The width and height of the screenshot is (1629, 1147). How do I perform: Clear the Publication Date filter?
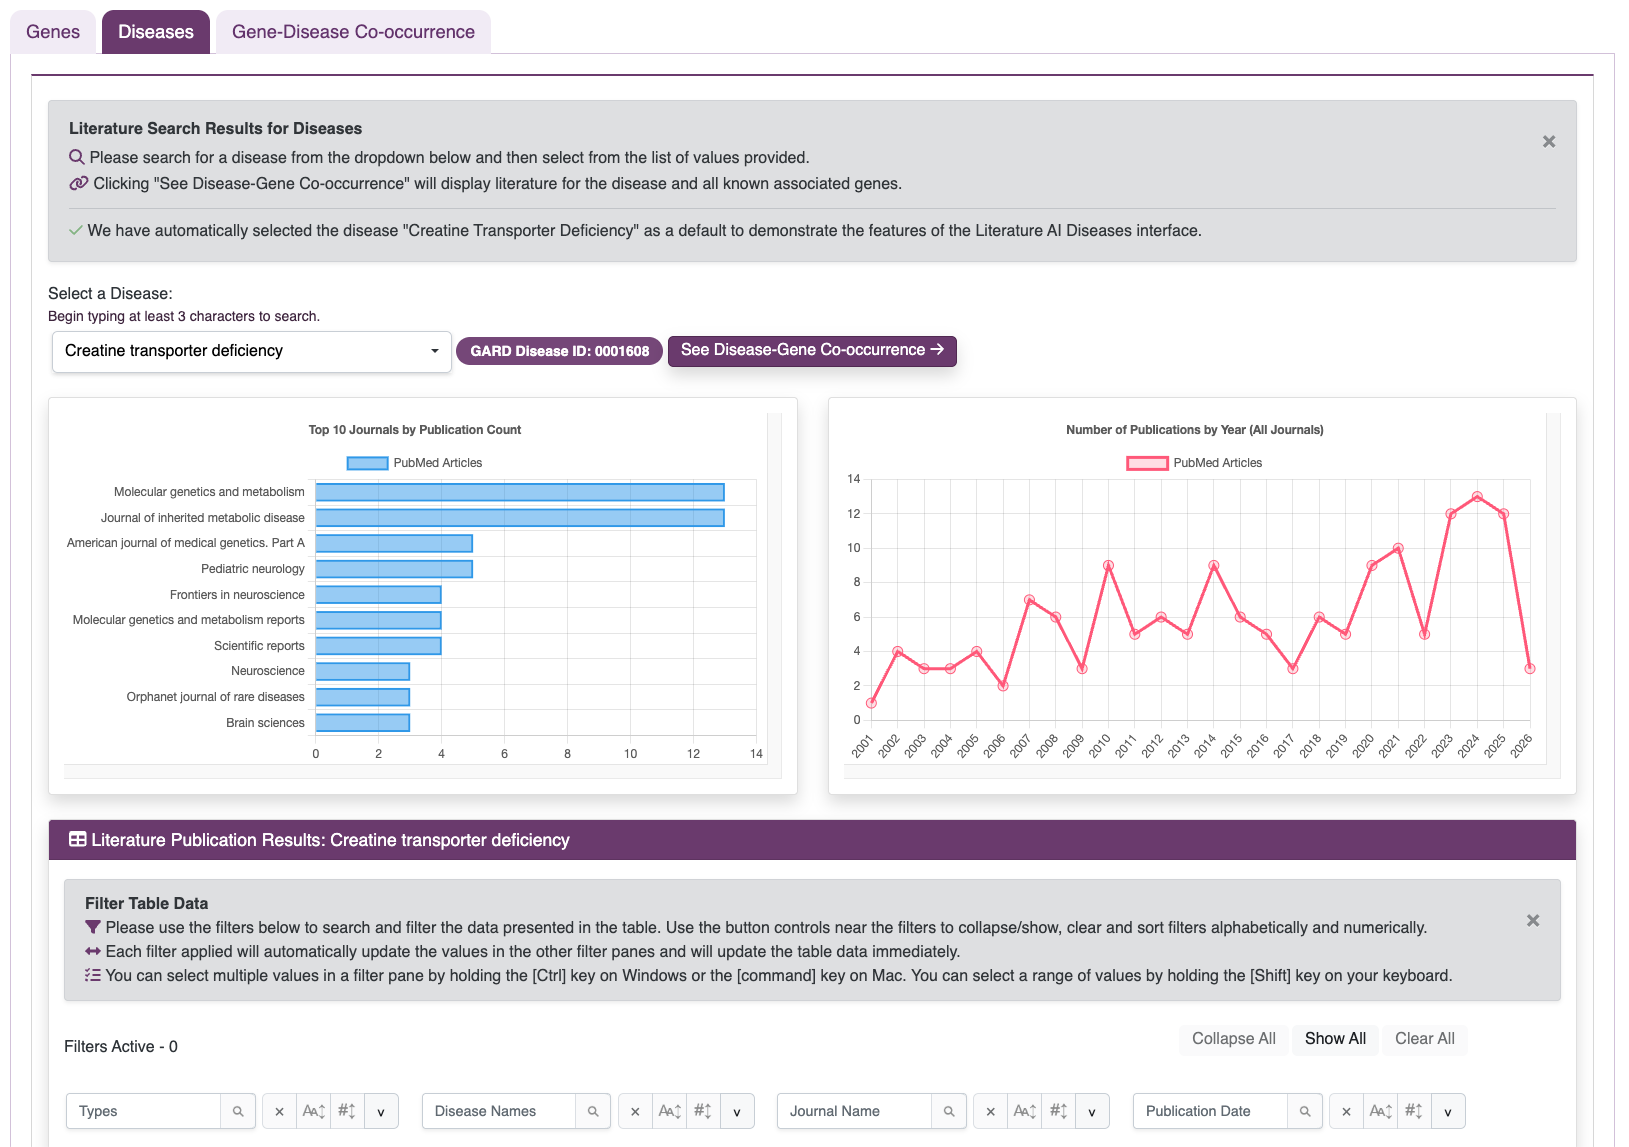tap(1346, 1111)
